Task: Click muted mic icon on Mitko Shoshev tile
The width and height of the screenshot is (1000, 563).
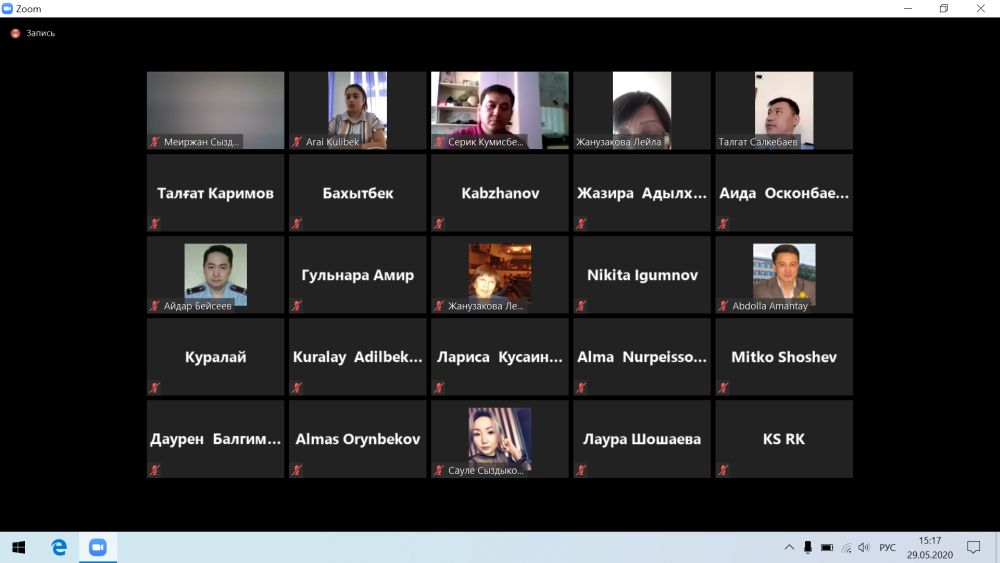Action: [x=723, y=387]
